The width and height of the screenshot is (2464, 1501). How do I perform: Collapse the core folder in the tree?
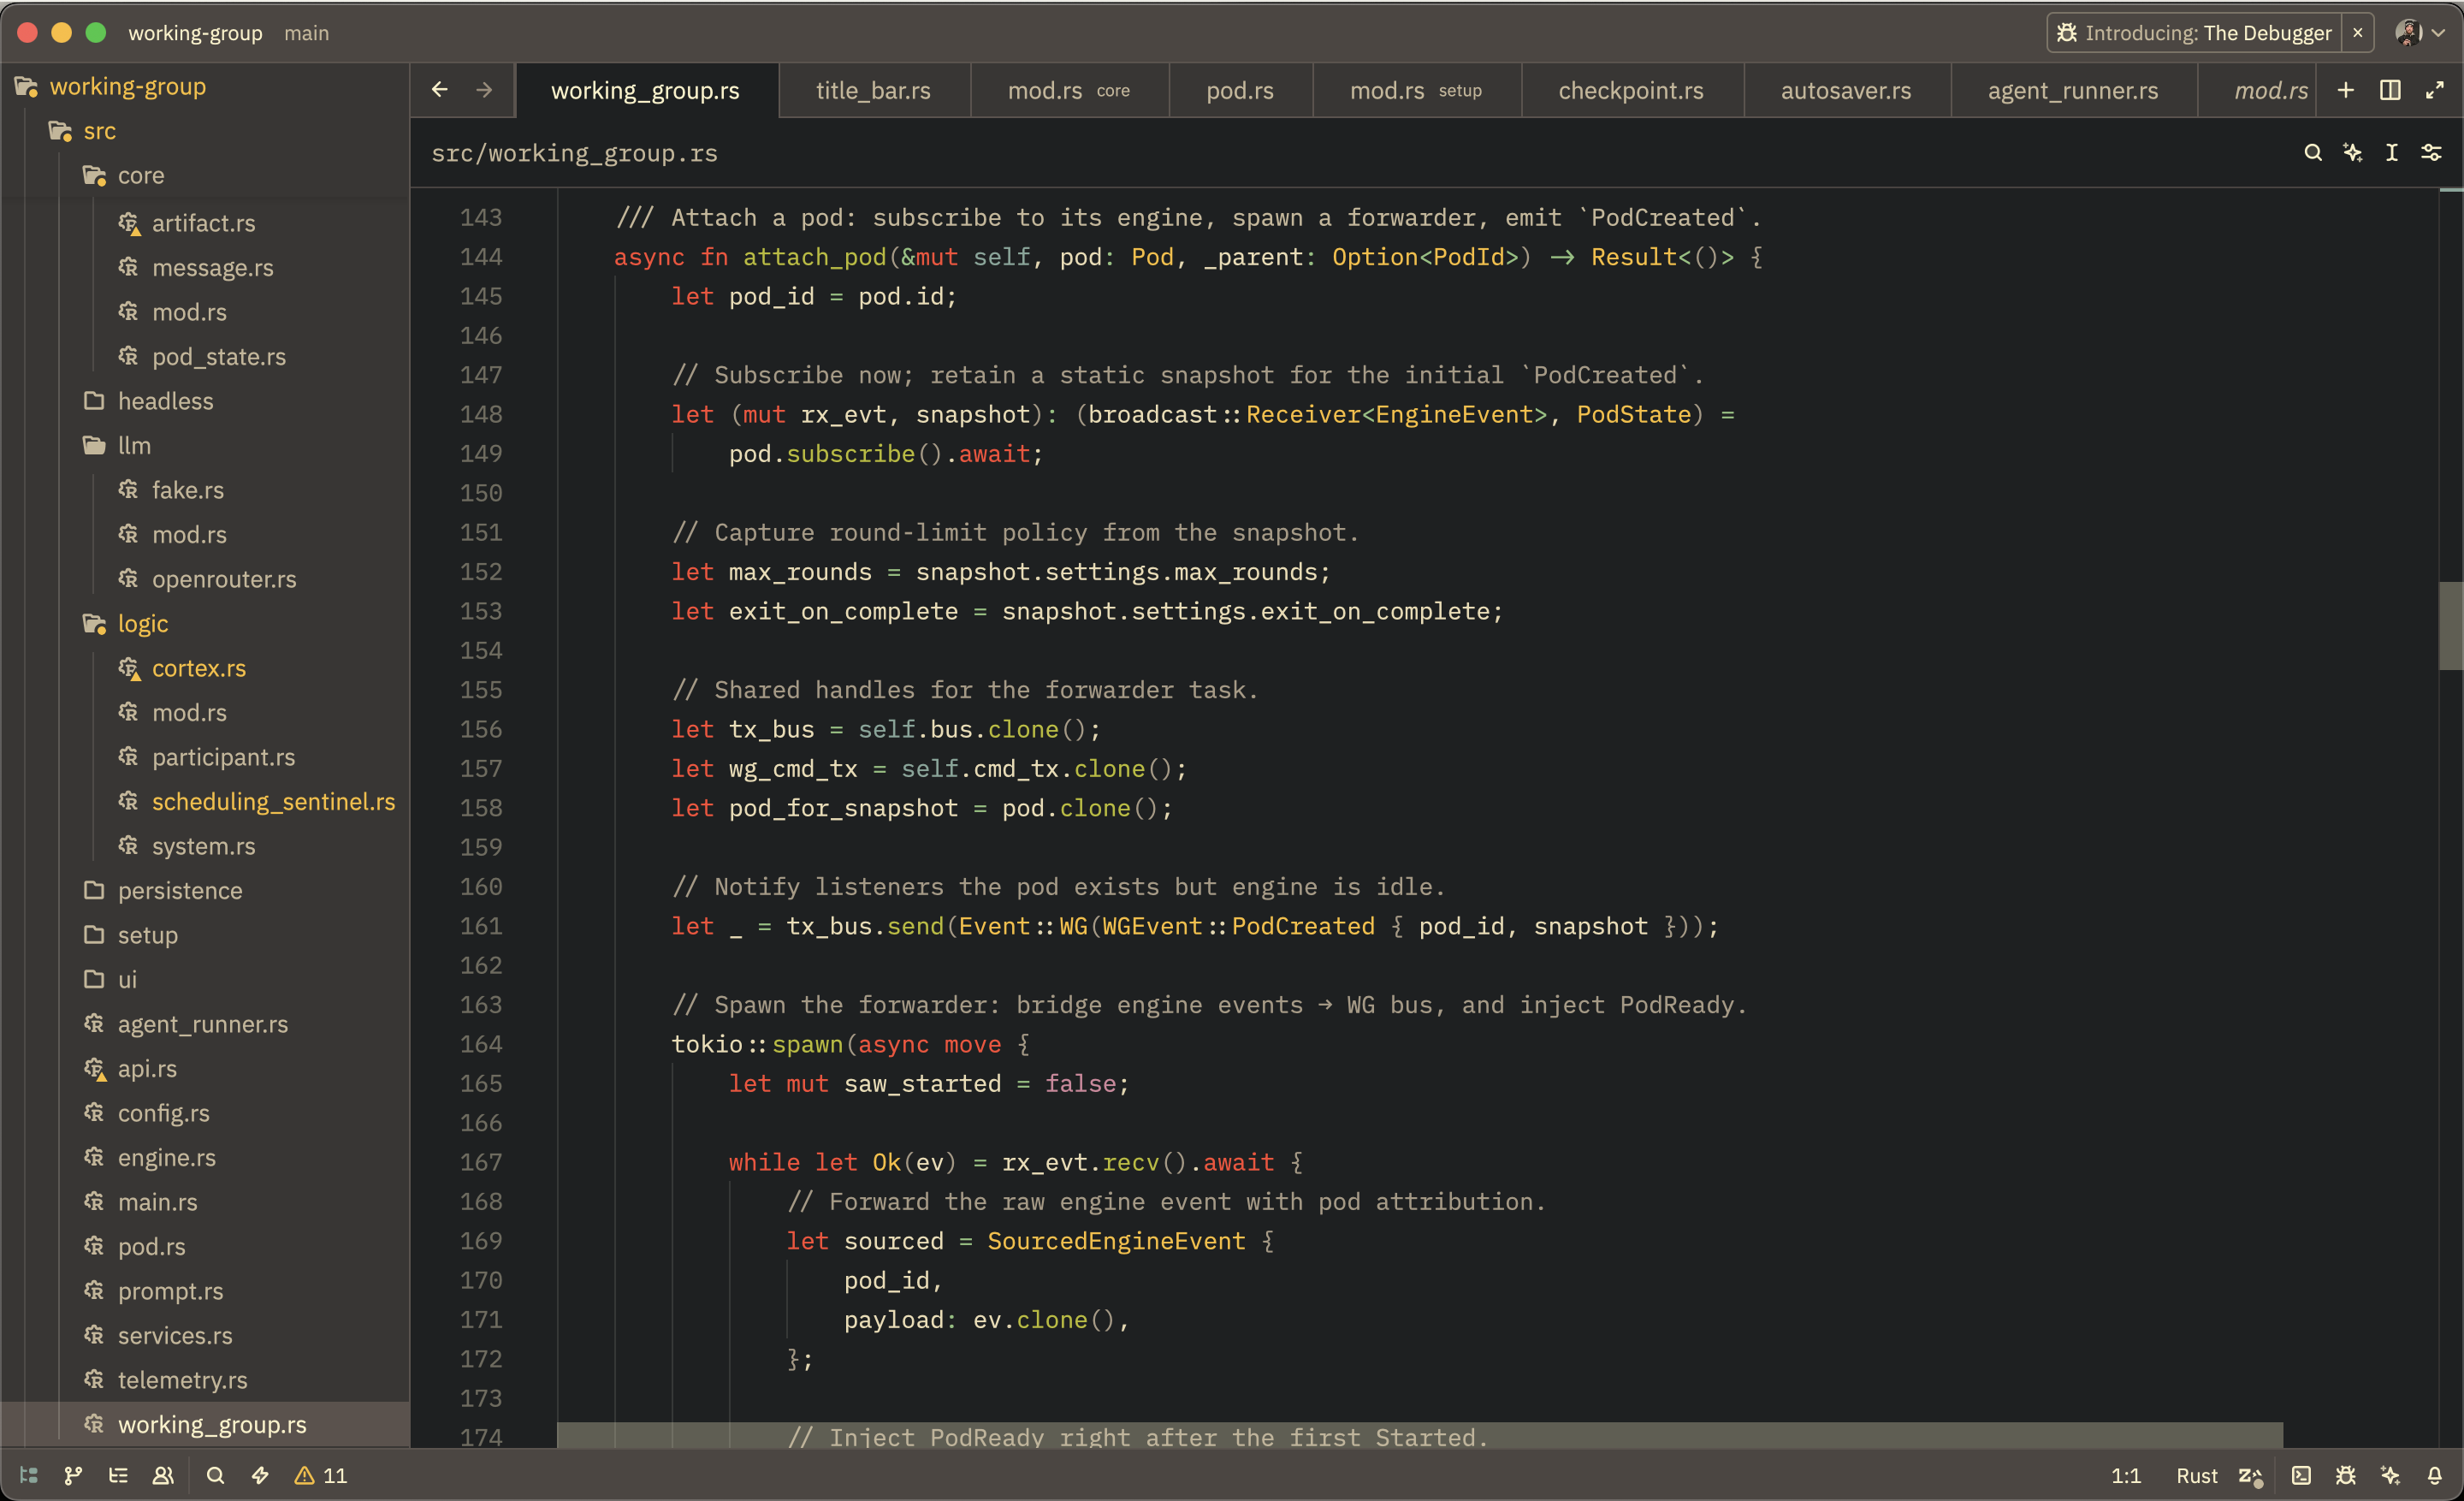[140, 175]
